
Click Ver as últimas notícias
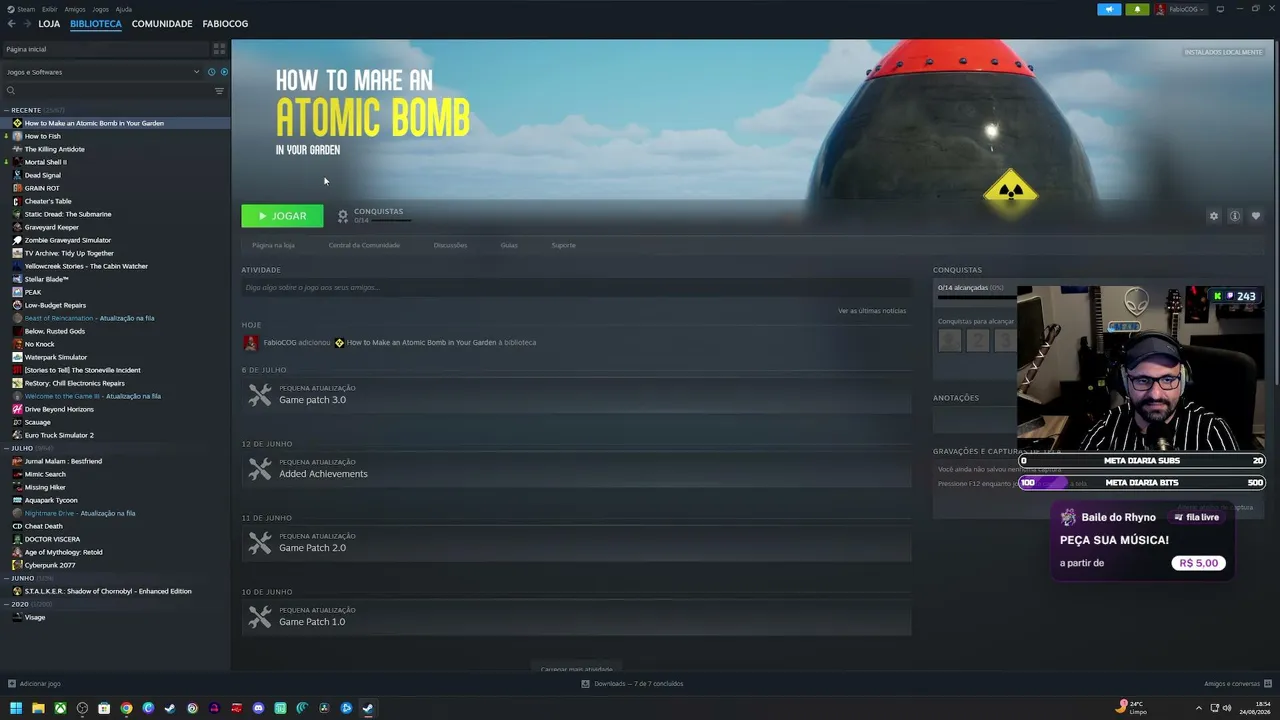pos(872,311)
